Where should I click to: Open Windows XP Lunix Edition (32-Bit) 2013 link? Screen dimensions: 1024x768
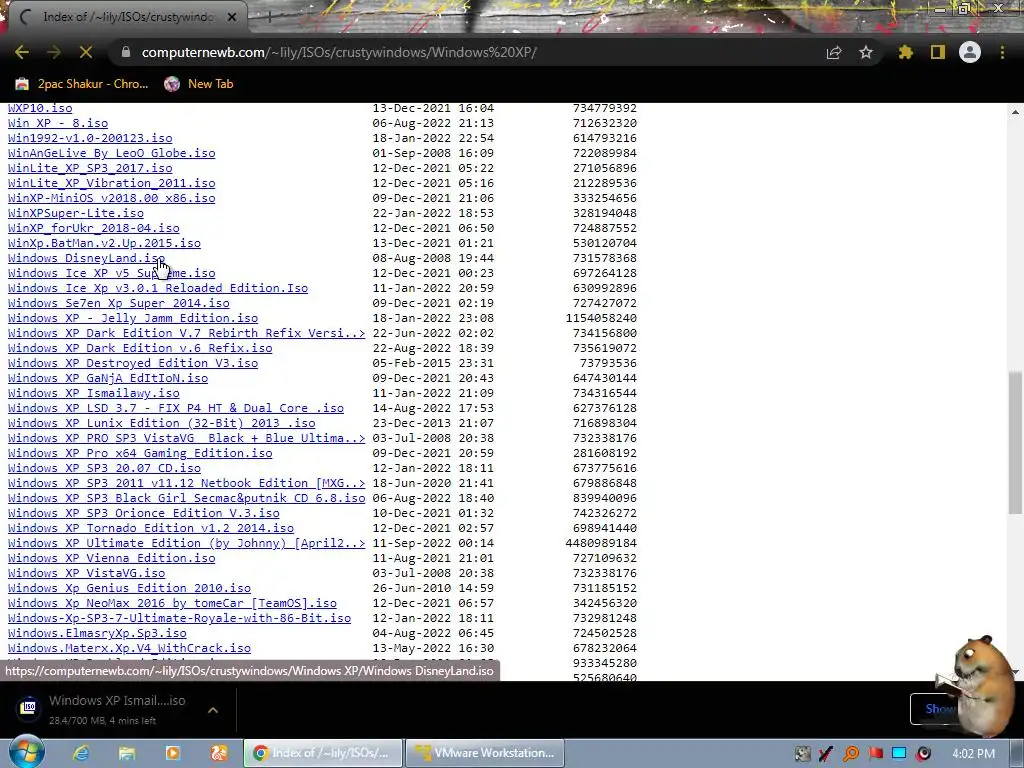[x=161, y=423]
